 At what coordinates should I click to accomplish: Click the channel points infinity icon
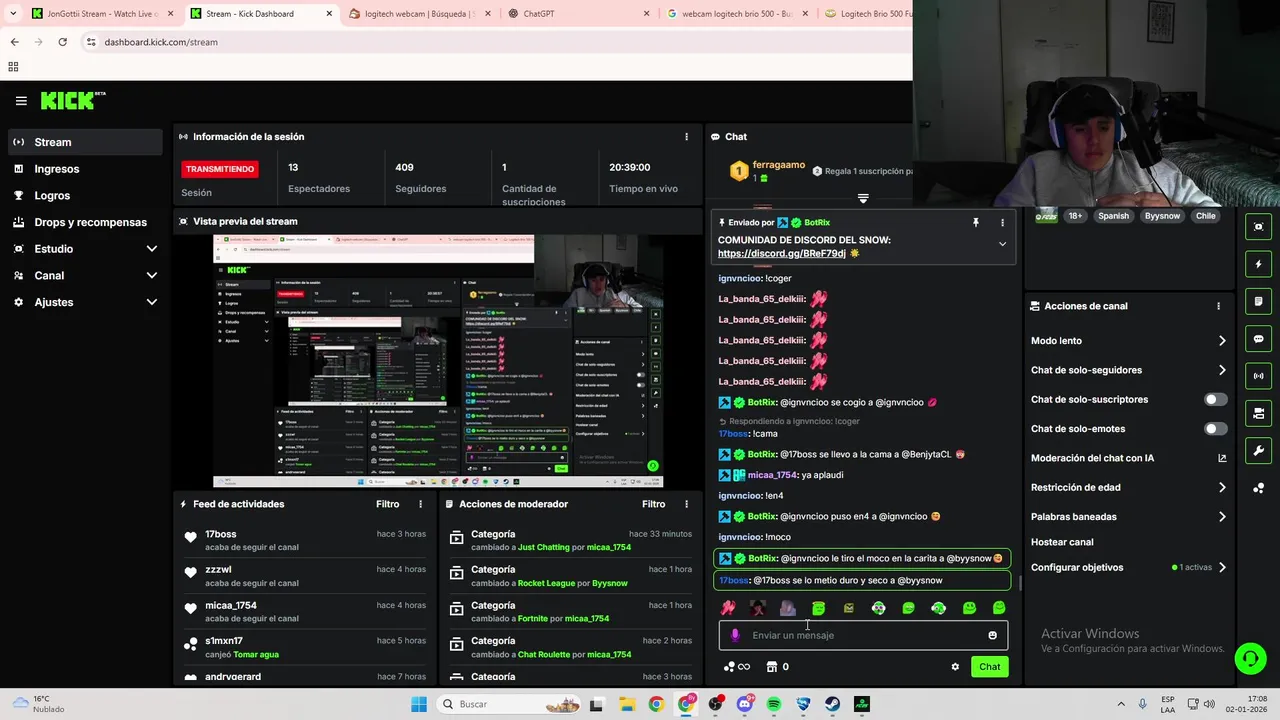tap(737, 667)
